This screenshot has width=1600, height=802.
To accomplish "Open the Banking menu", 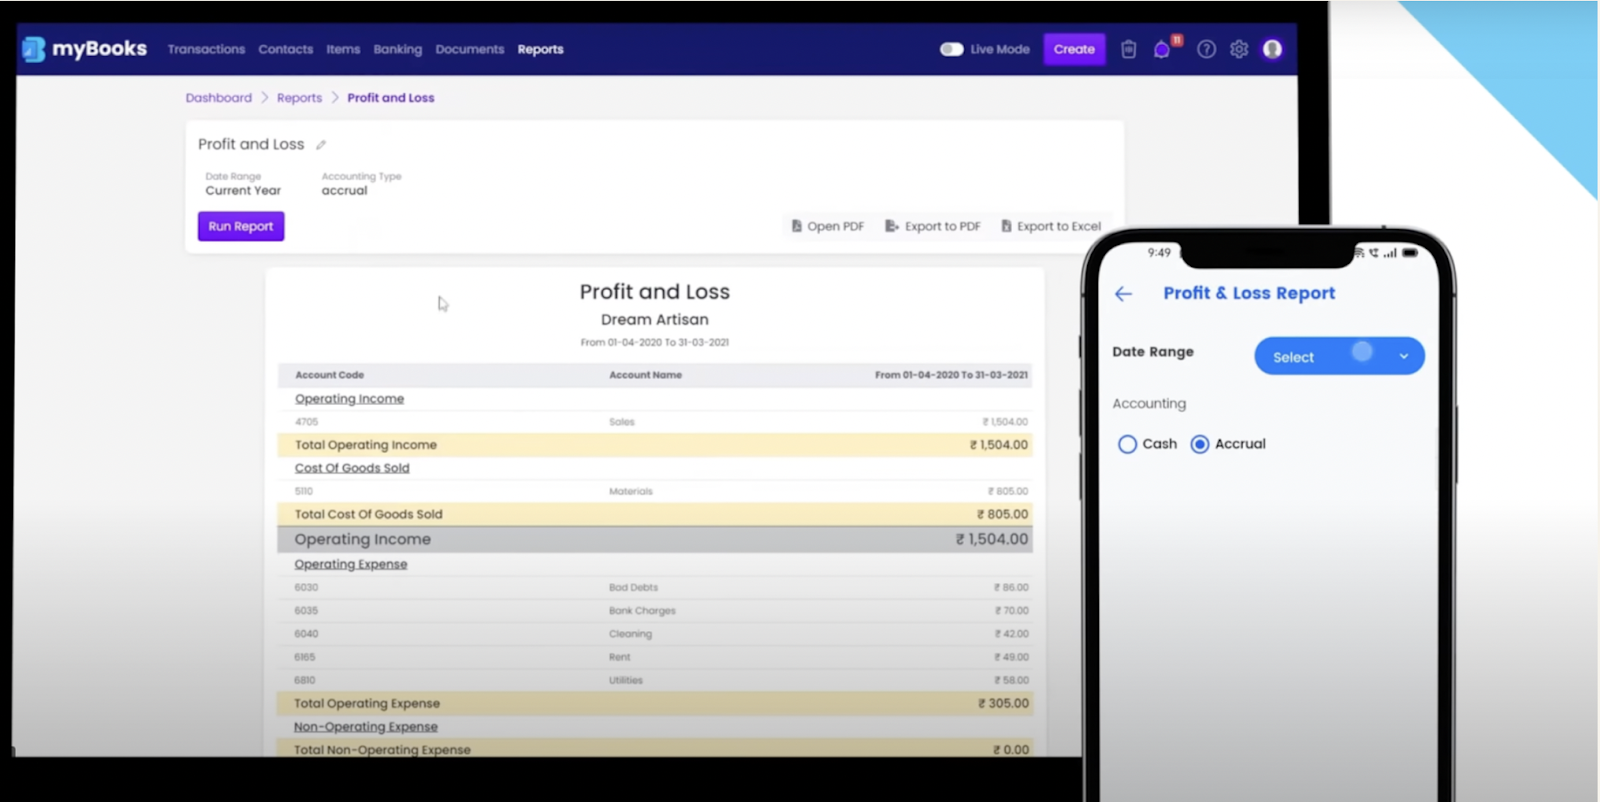I will point(398,49).
